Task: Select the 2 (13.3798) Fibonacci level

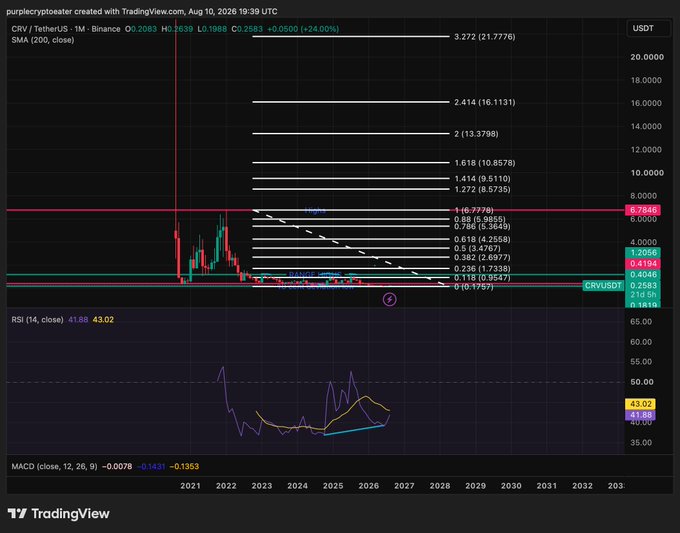Action: click(476, 134)
